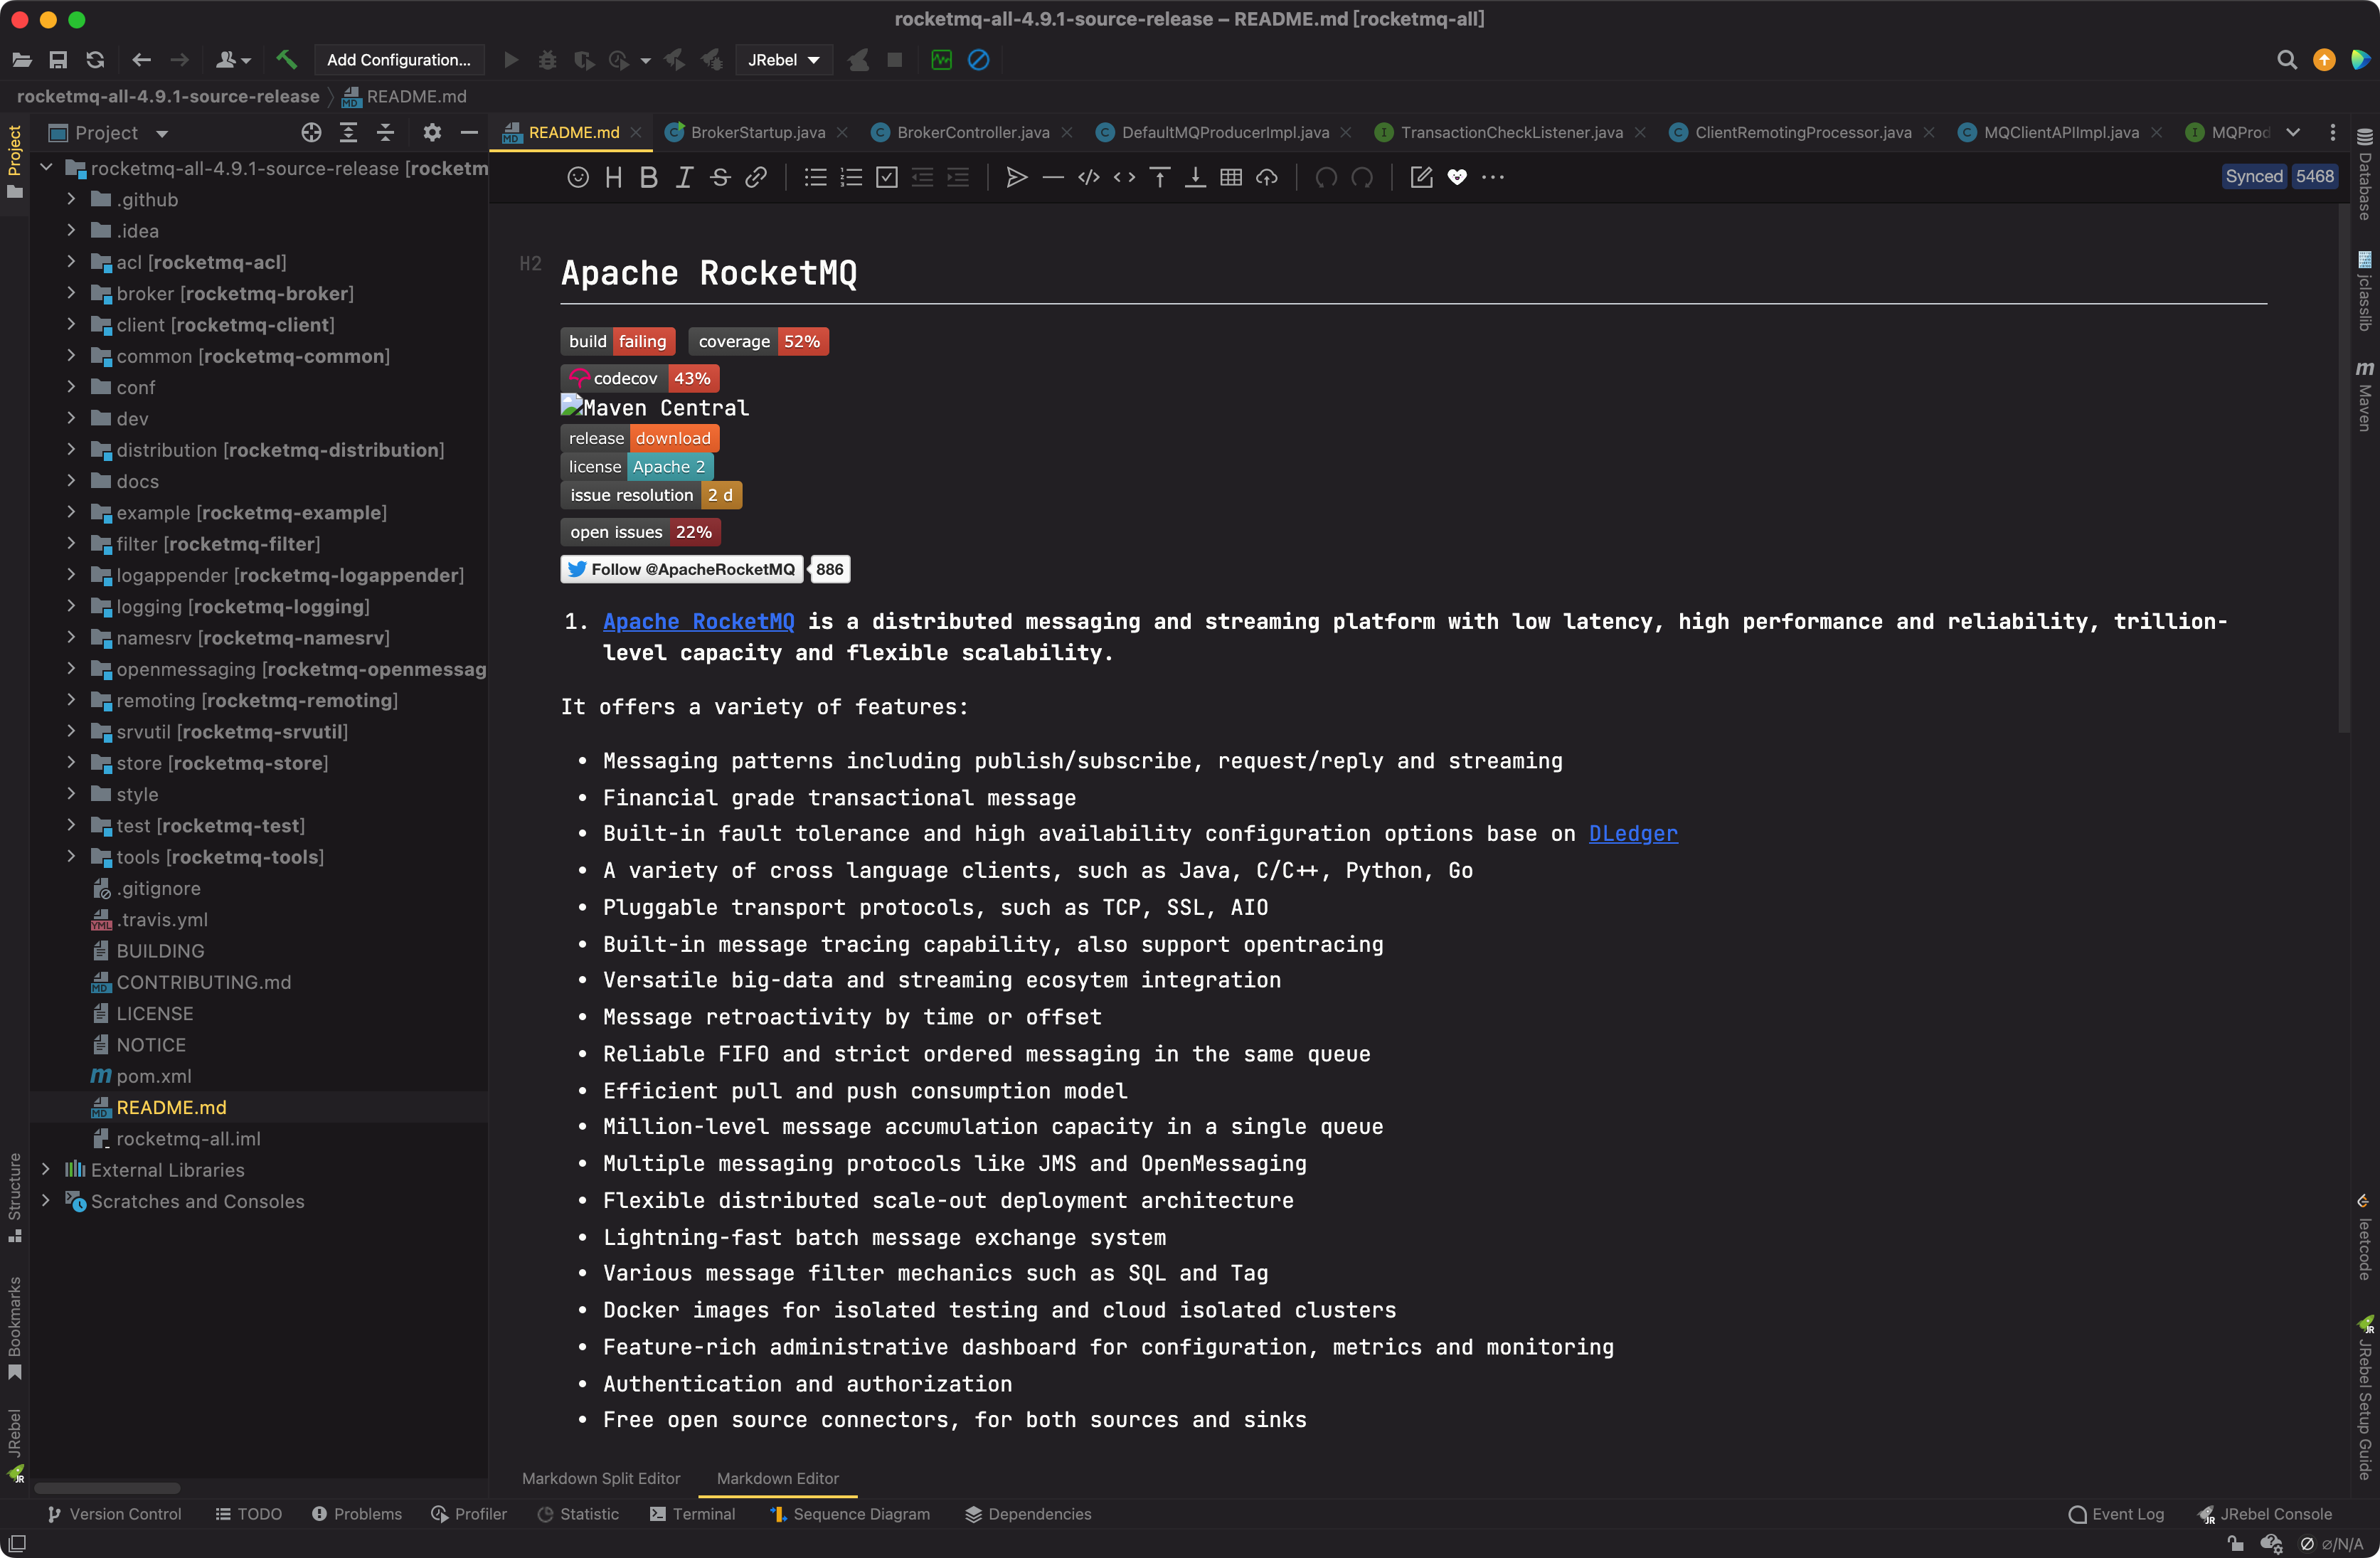Click the Bold formatting icon

[x=648, y=177]
